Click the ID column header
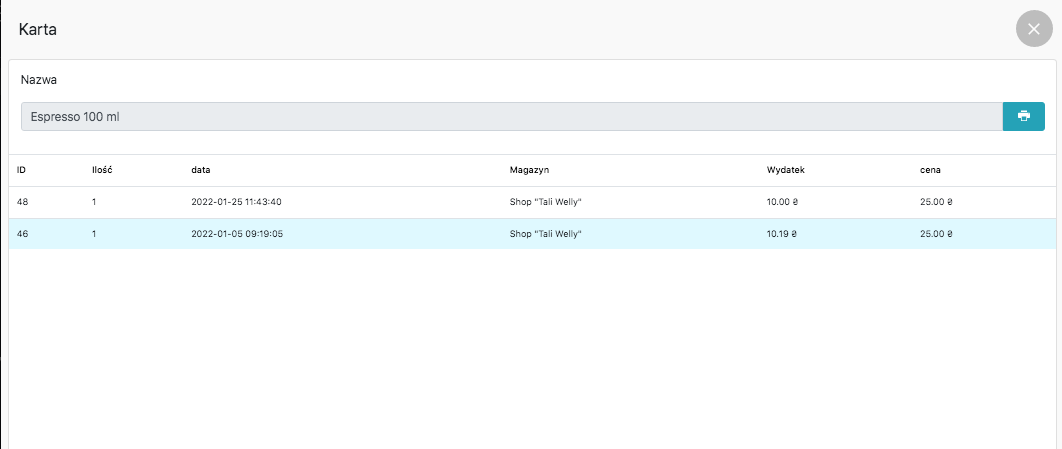 coord(21,170)
